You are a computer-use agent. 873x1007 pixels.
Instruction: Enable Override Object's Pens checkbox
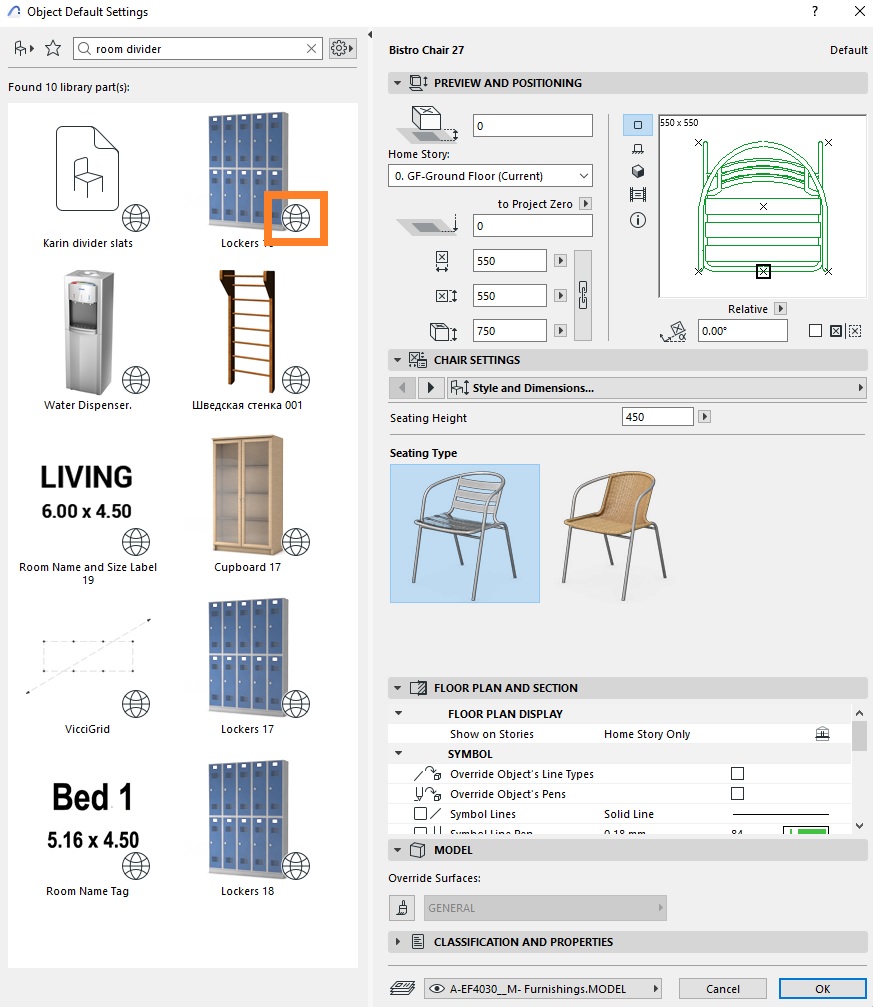coord(737,794)
